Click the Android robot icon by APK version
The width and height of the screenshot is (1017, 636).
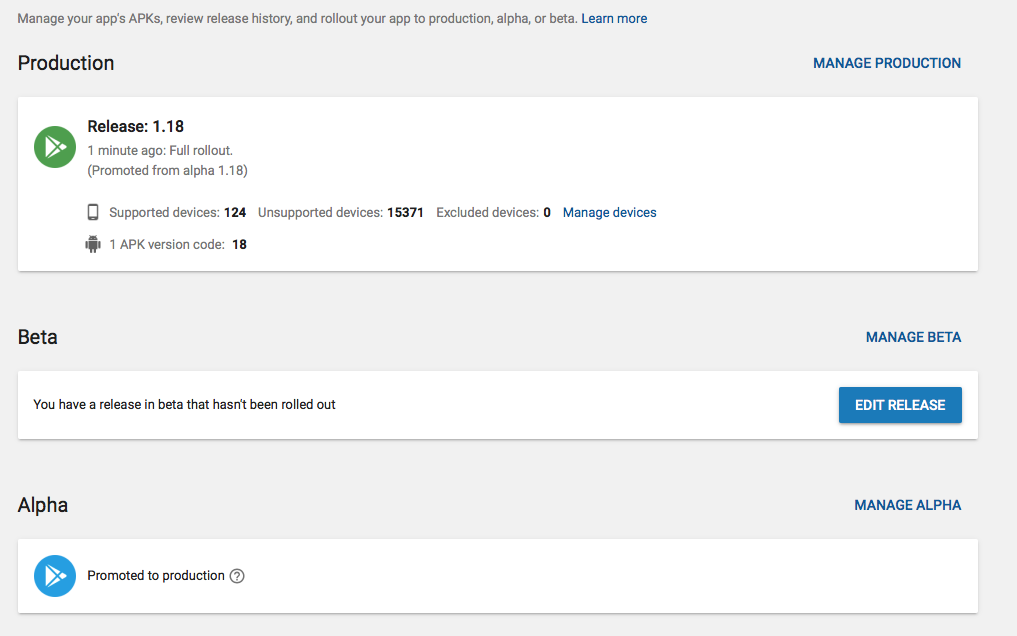93,244
